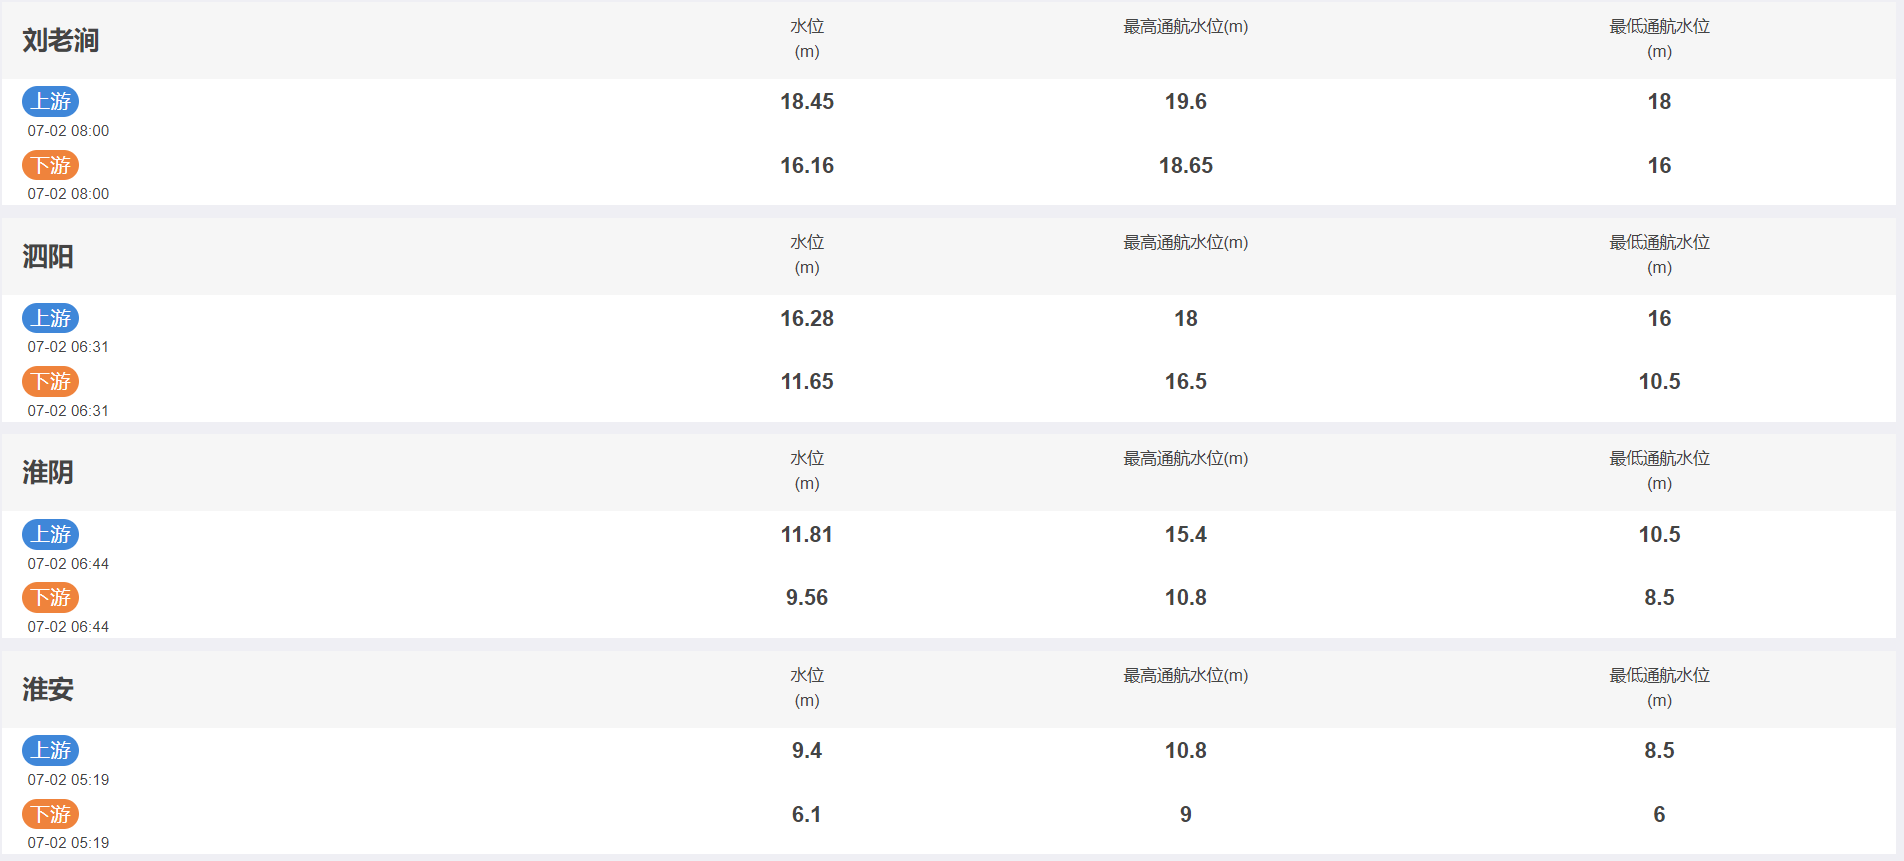Click the orange 下游 badge under 泗阳
The image size is (1904, 861).
coord(51,381)
